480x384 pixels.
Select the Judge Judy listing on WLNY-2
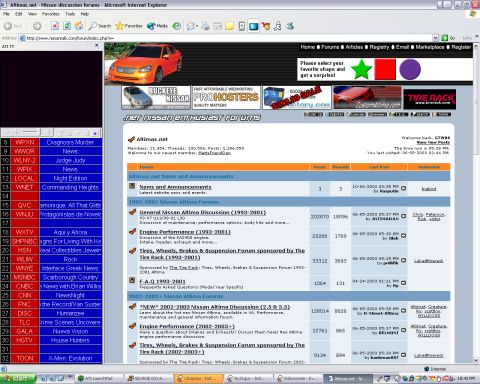click(70, 160)
